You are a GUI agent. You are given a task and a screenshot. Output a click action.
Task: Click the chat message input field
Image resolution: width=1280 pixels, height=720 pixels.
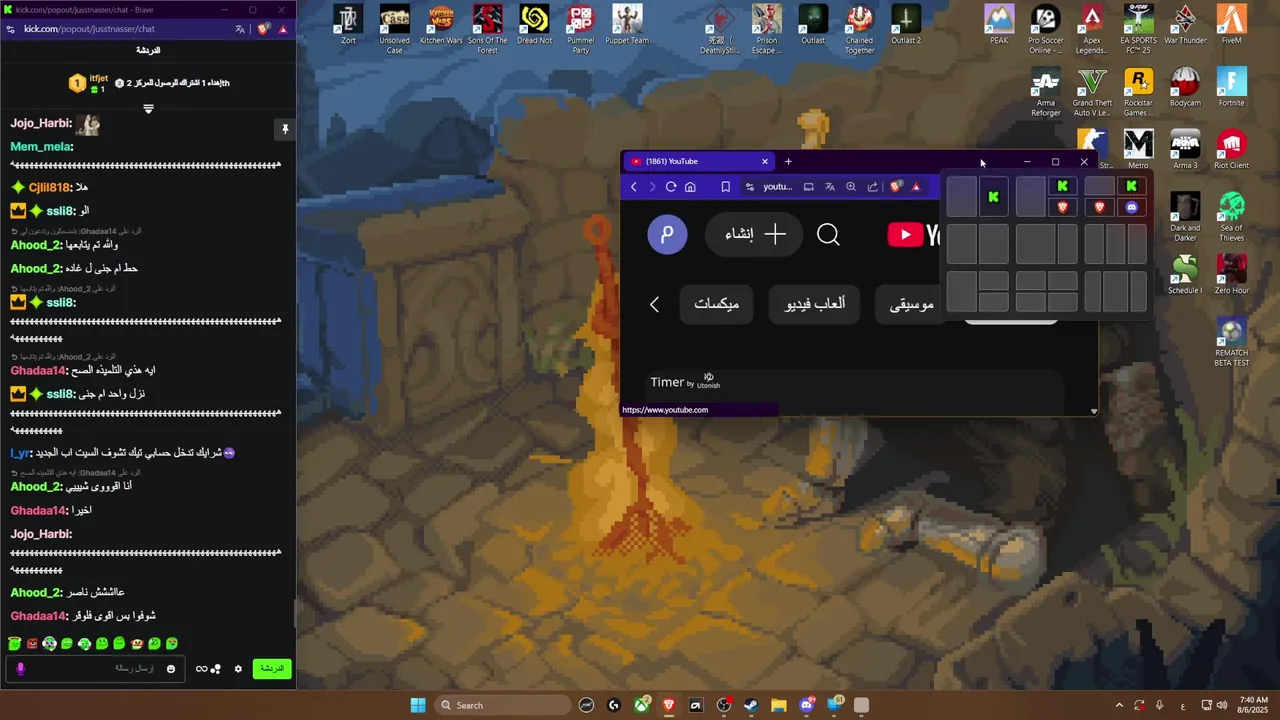point(95,669)
